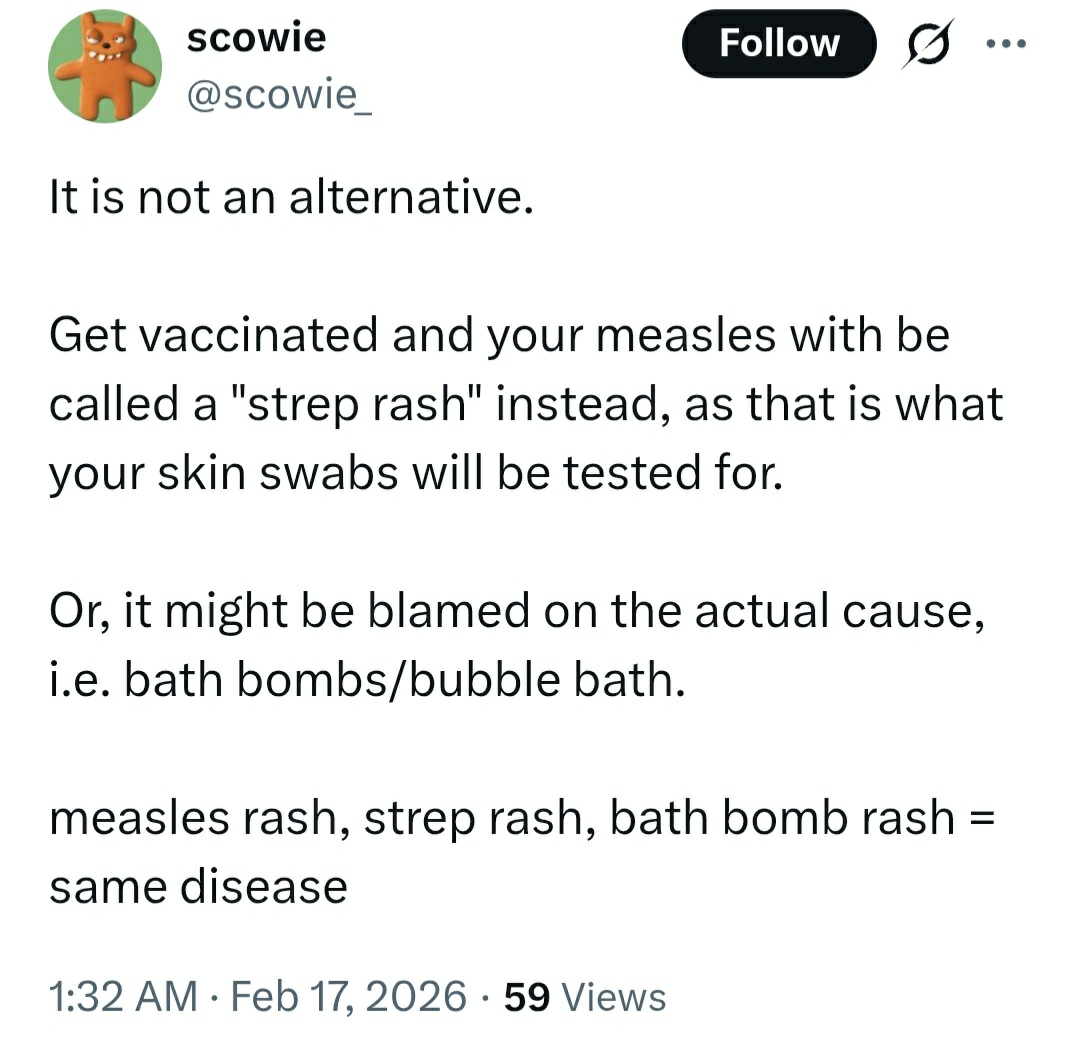Click the 1:32 AM timestamp
1080x1050 pixels.
pos(122,996)
